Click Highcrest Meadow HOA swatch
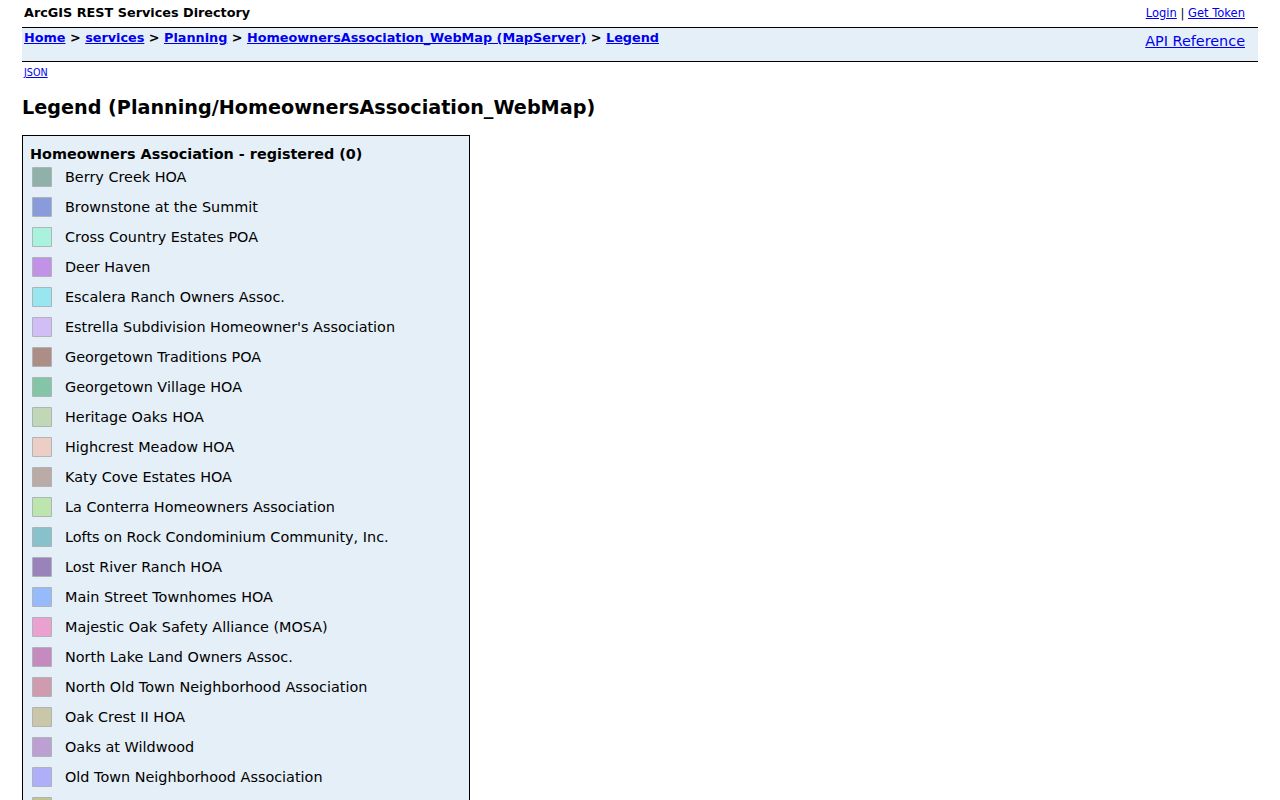Image resolution: width=1280 pixels, height=800 pixels. tap(42, 447)
